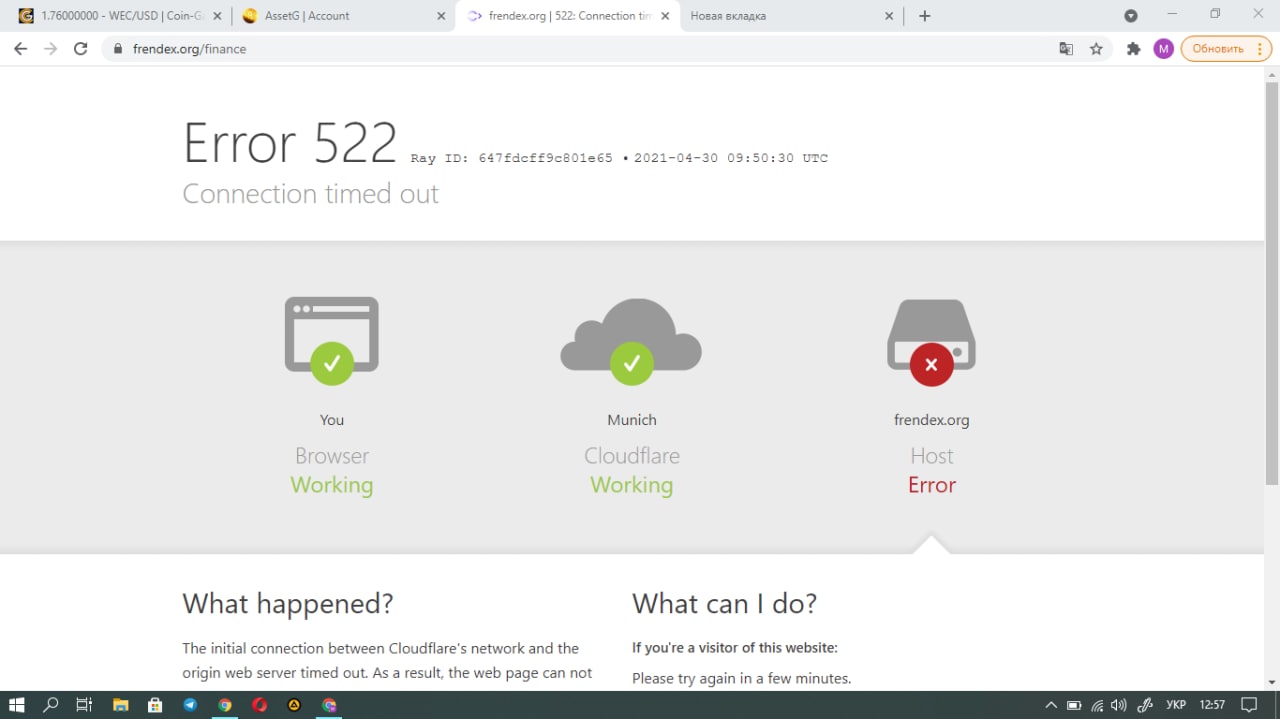Open the network Wi-Fi tray icon
1280x719 pixels.
(x=1097, y=705)
